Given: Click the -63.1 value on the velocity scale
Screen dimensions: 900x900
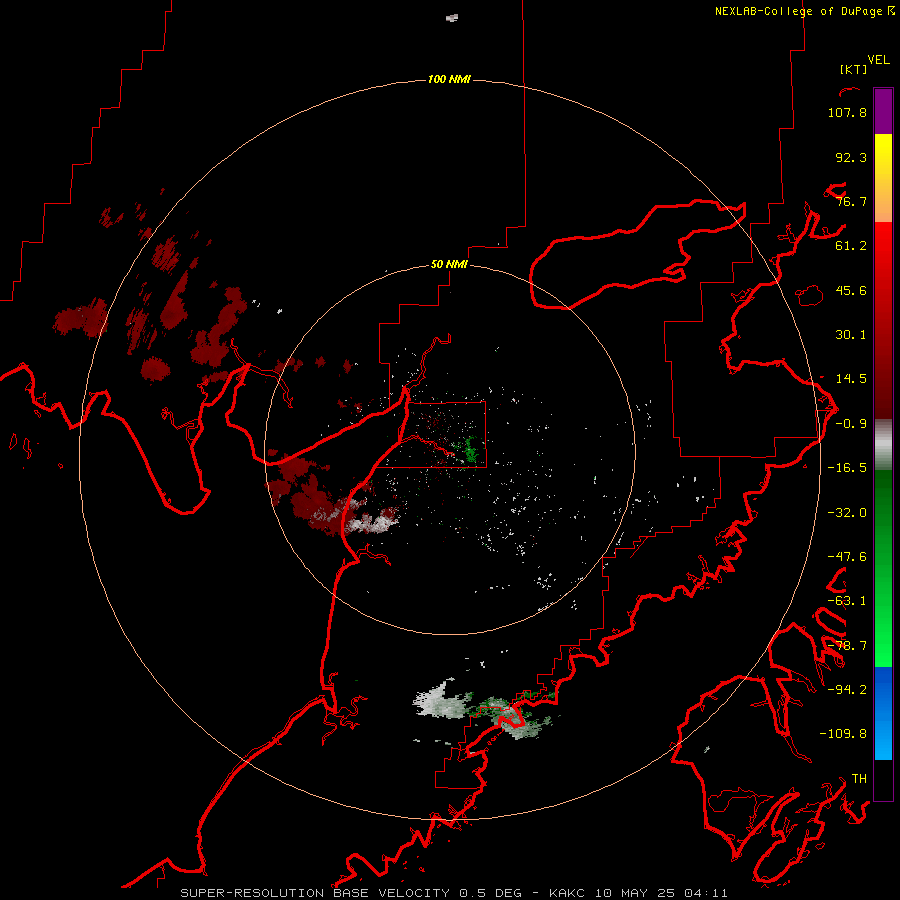Looking at the screenshot, I should point(847,601).
